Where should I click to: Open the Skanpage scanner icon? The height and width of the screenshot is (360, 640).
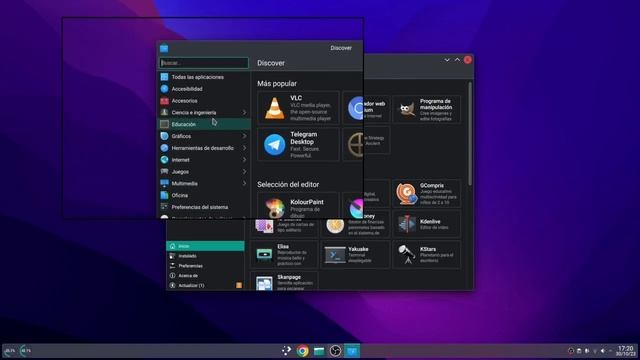pyautogui.click(x=264, y=283)
